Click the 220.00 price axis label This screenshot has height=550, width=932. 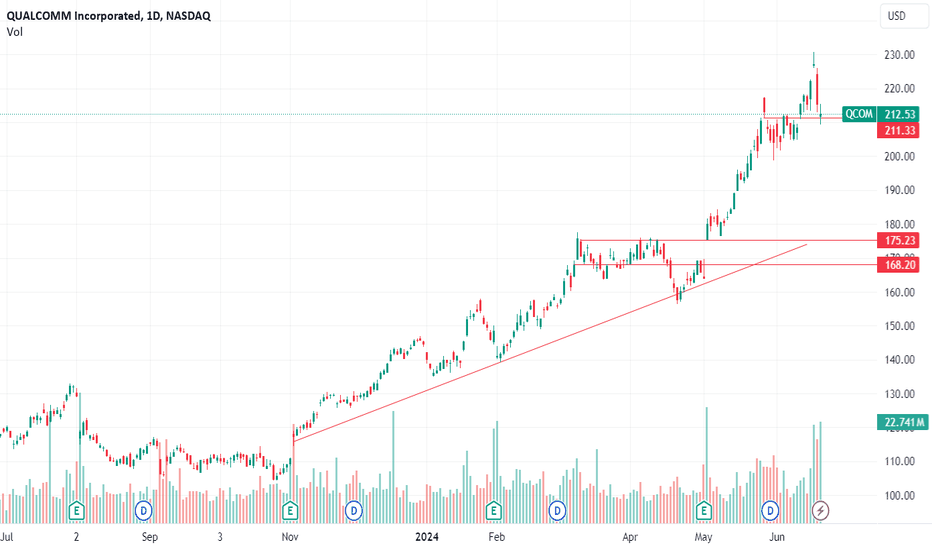tap(899, 89)
